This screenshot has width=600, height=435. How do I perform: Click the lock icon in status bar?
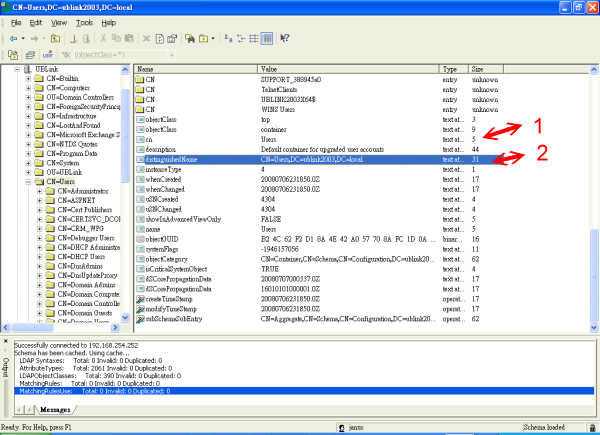click(x=592, y=427)
